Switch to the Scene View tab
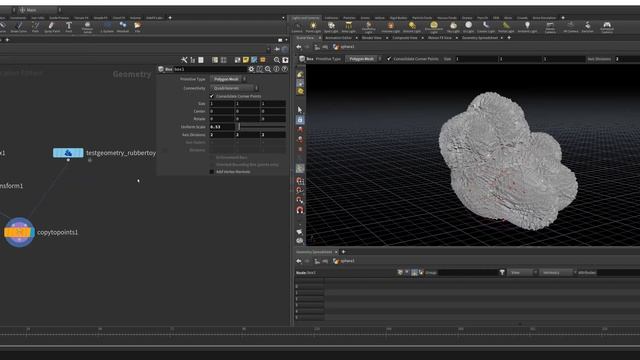Viewport: 640px width, 360px height. pyautogui.click(x=305, y=38)
